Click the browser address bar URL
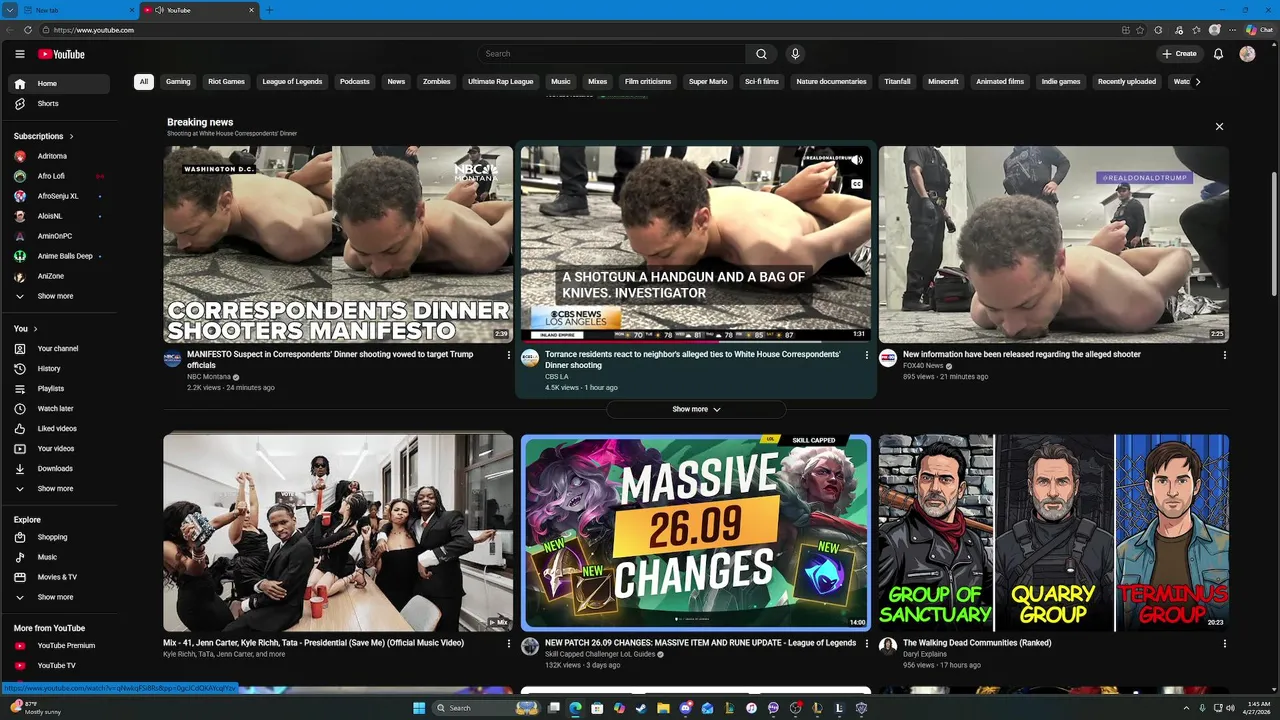Image resolution: width=1280 pixels, height=720 pixels. (94, 30)
